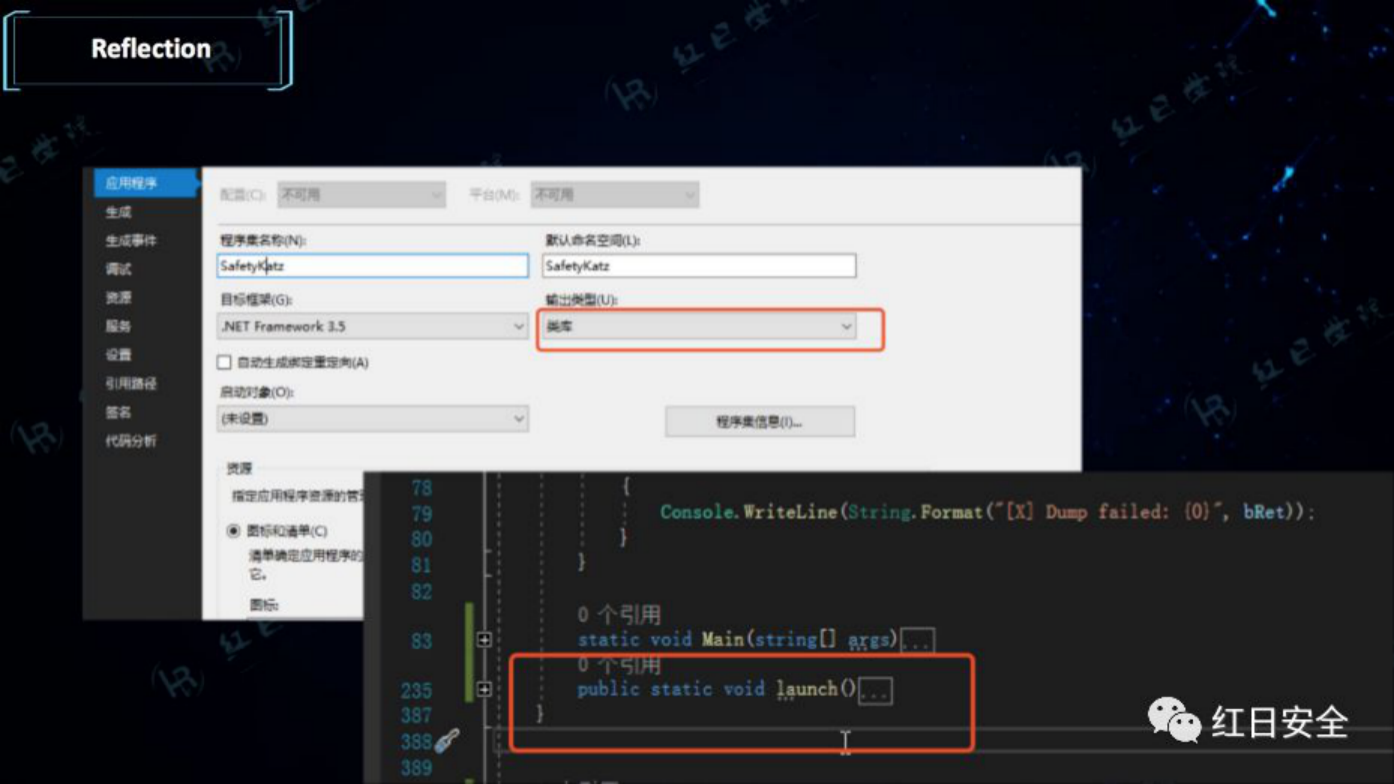Click the args parameter in Main signature
Image resolution: width=1394 pixels, height=784 pixels.
(869, 640)
